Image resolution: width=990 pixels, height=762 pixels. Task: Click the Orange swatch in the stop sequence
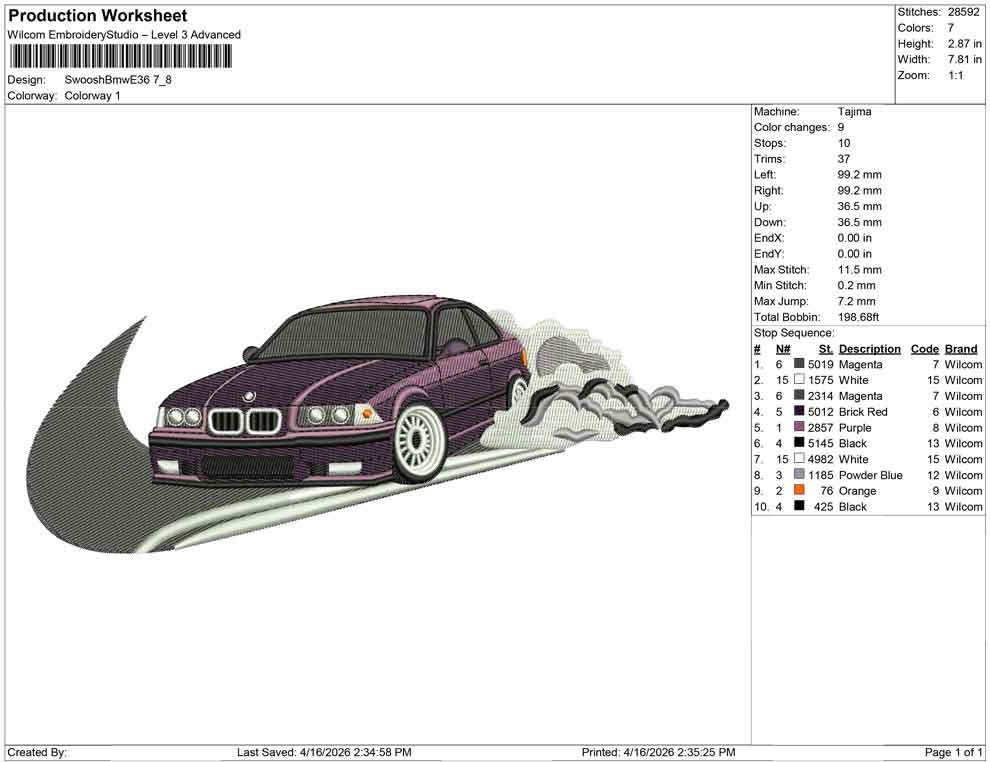(x=797, y=490)
